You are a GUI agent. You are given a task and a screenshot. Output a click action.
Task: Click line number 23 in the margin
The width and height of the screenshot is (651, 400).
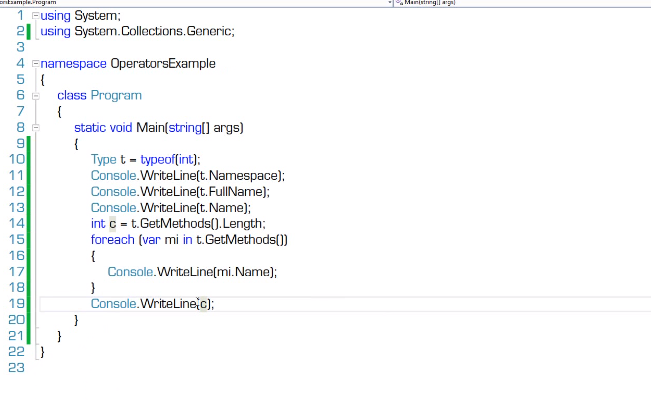[x=16, y=368]
